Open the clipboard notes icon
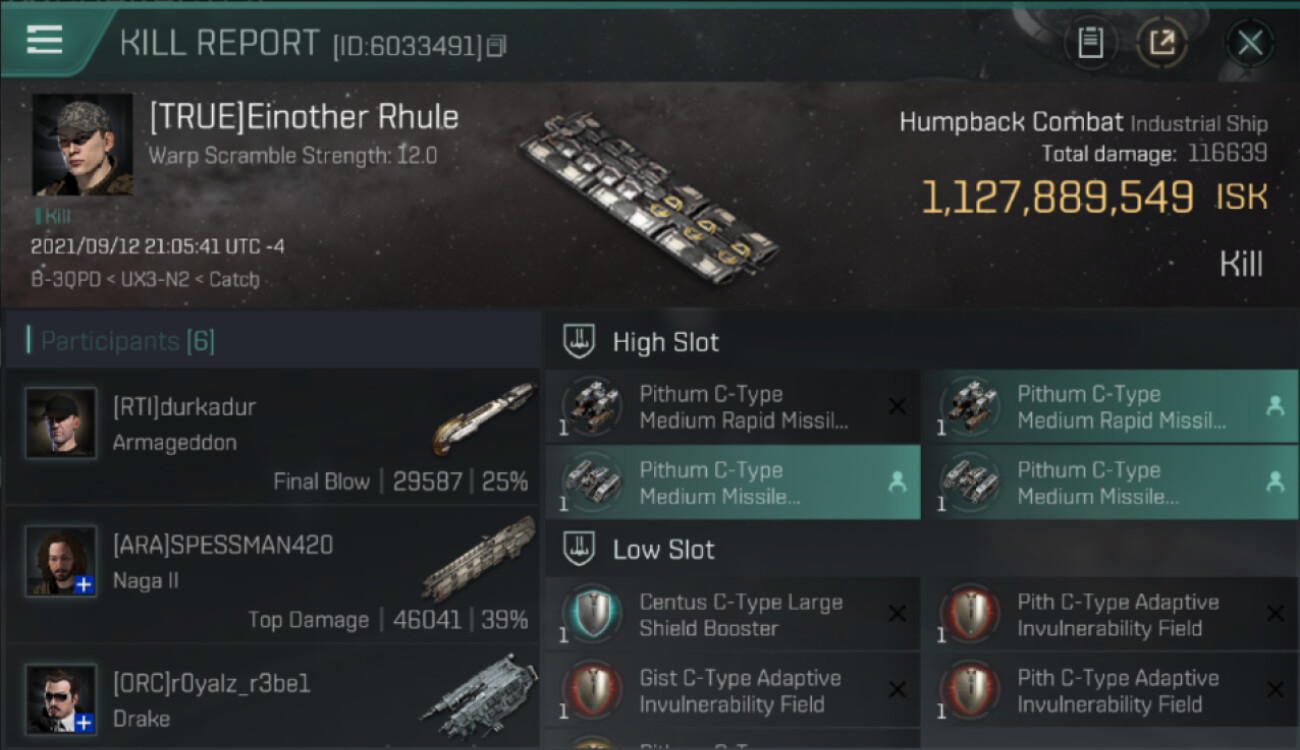Image resolution: width=1300 pixels, height=750 pixels. [x=1090, y=42]
